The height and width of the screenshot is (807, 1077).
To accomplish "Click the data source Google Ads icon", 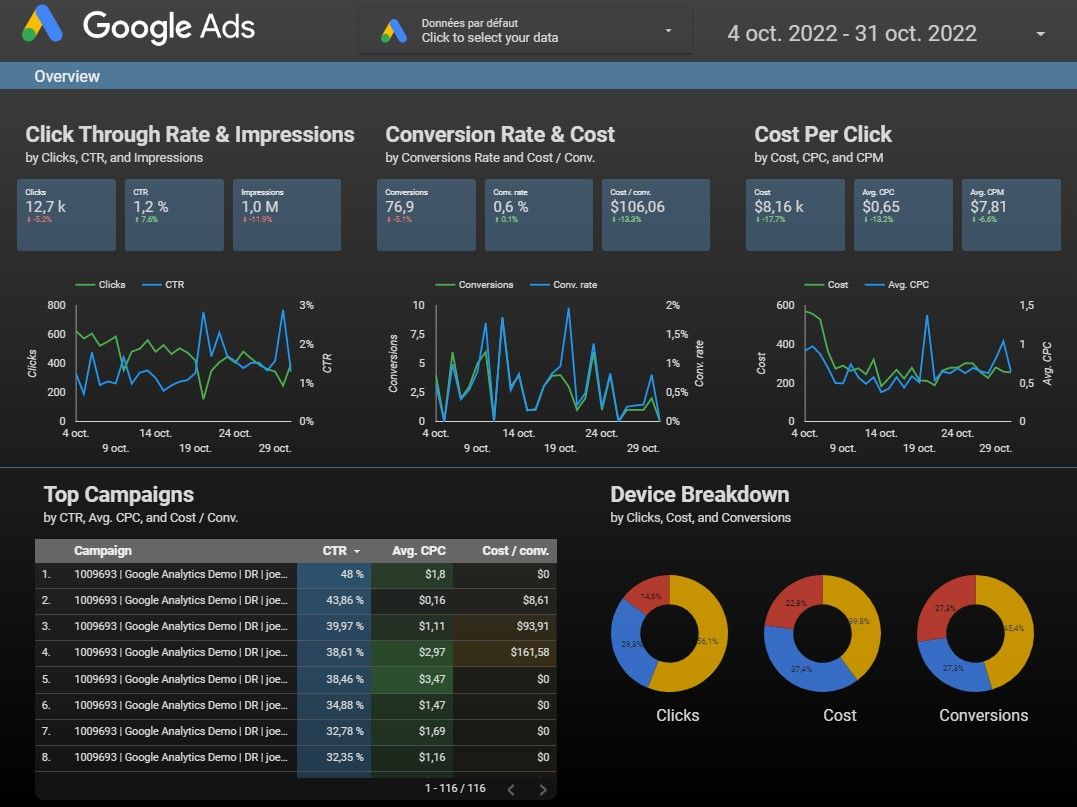I will [394, 31].
